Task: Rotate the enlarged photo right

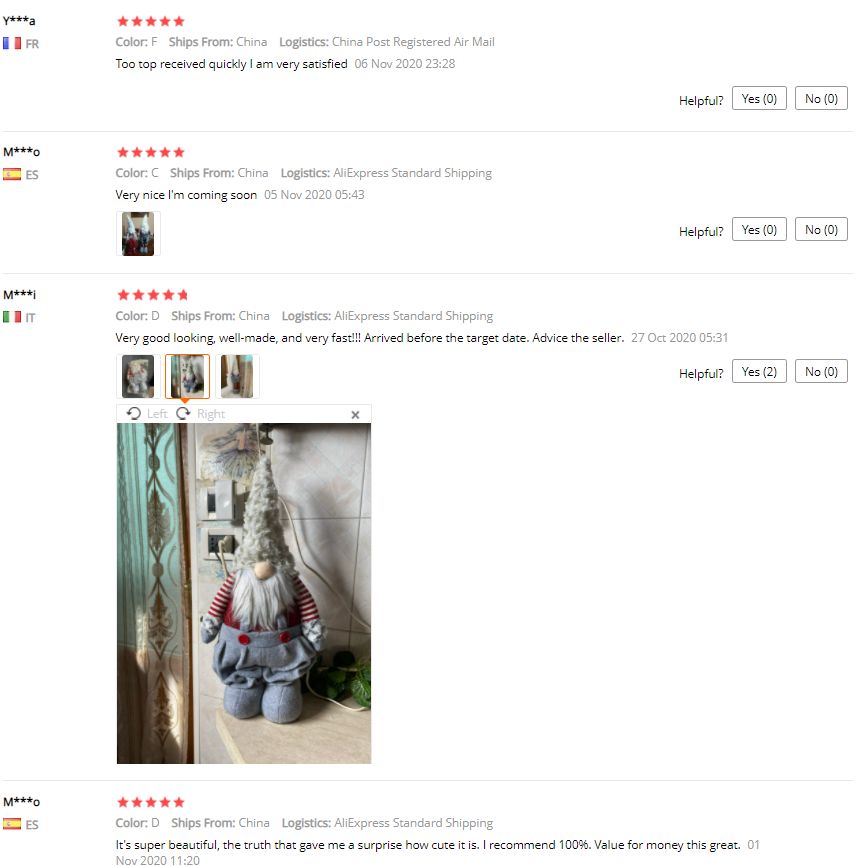Action: click(200, 414)
